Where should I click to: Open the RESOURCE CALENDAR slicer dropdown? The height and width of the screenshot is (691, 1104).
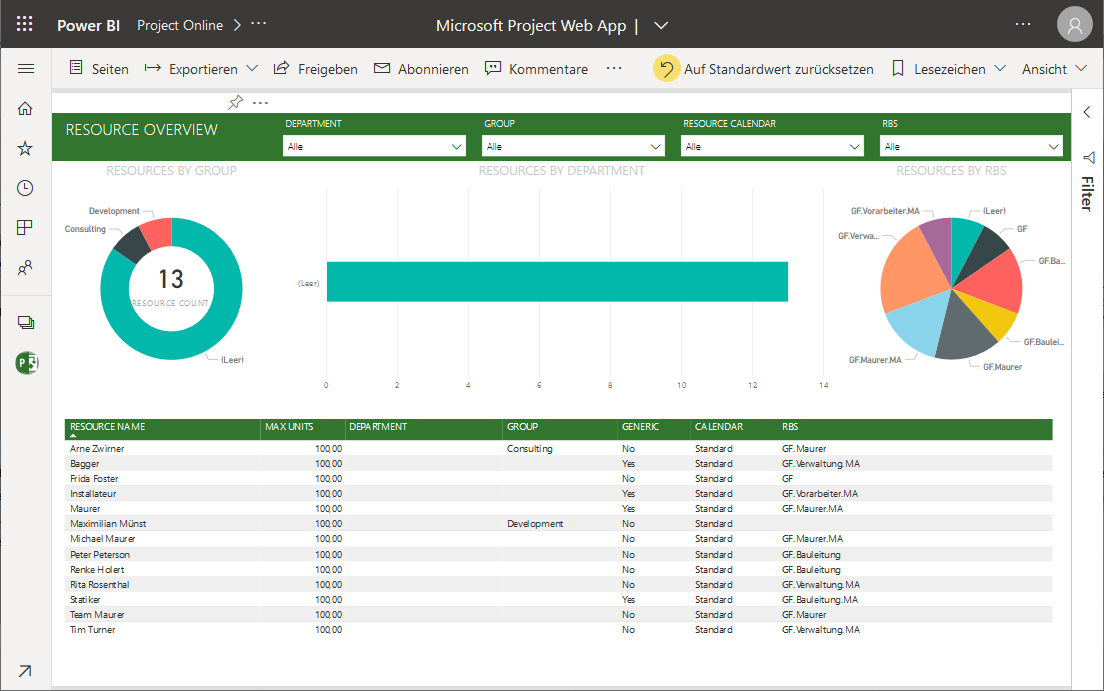tap(772, 147)
